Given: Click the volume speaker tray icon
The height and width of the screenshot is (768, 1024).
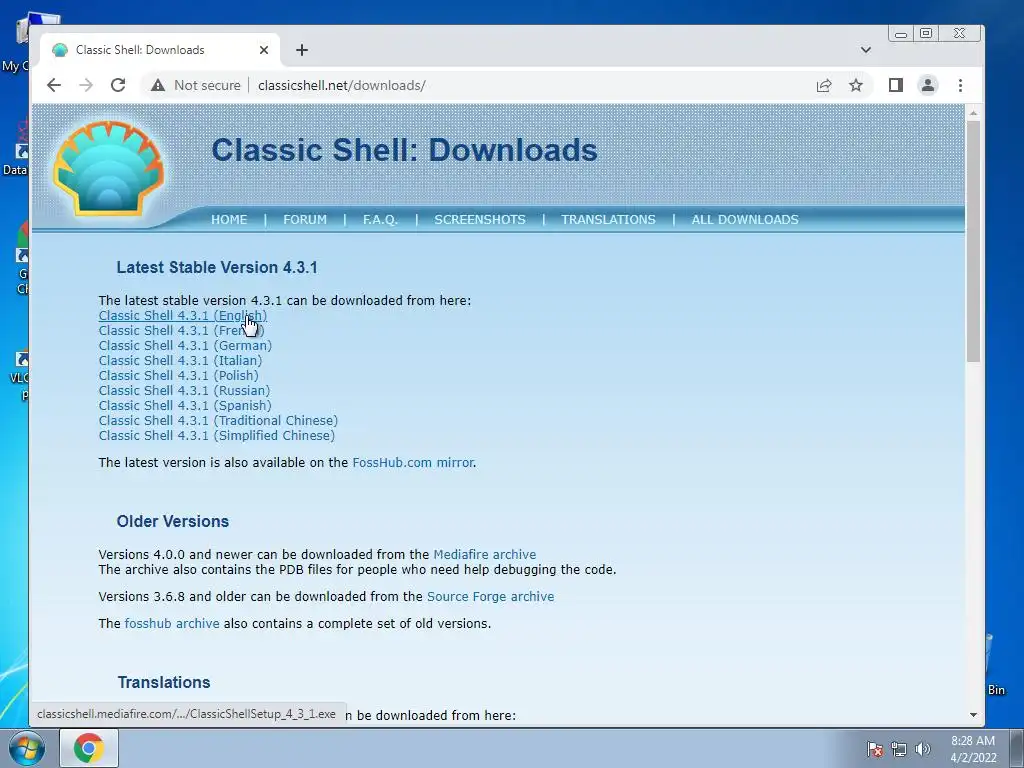Looking at the screenshot, I should point(923,749).
